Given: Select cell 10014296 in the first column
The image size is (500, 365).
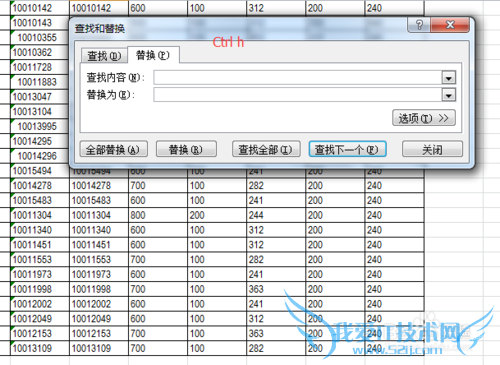Looking at the screenshot, I should pyautogui.click(x=40, y=156).
